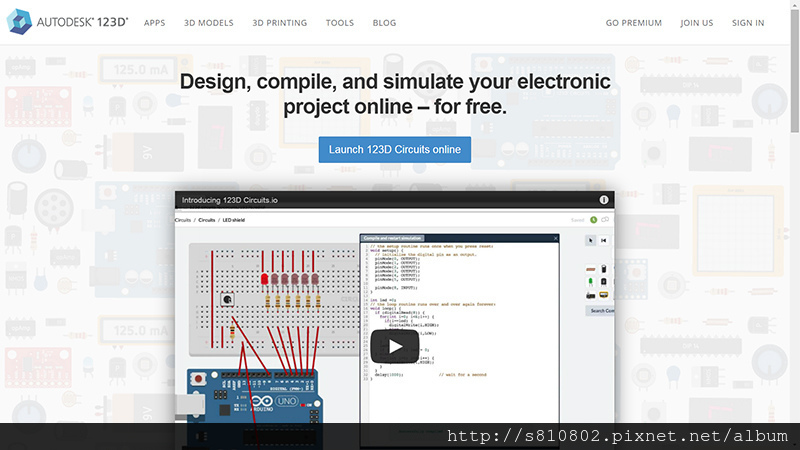Click the chat icon near Saved label
Screen dimensions: 800x450
605,220
